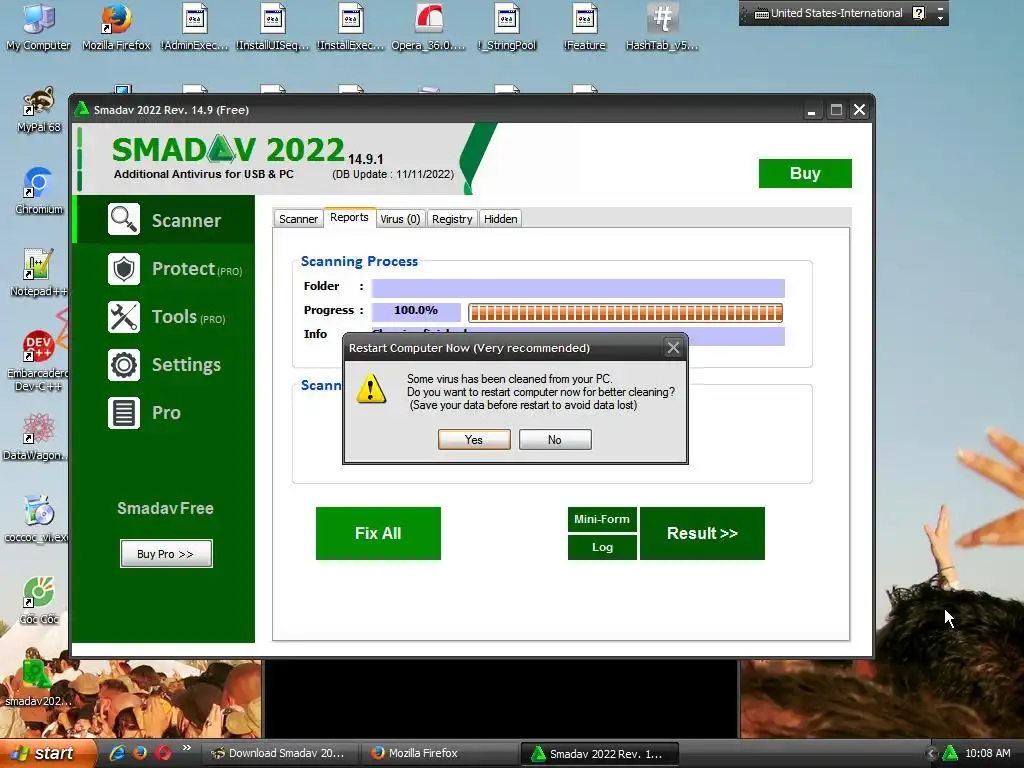This screenshot has height=768, width=1024.
Task: Launch Internet Explorer from quick launch
Action: point(118,753)
